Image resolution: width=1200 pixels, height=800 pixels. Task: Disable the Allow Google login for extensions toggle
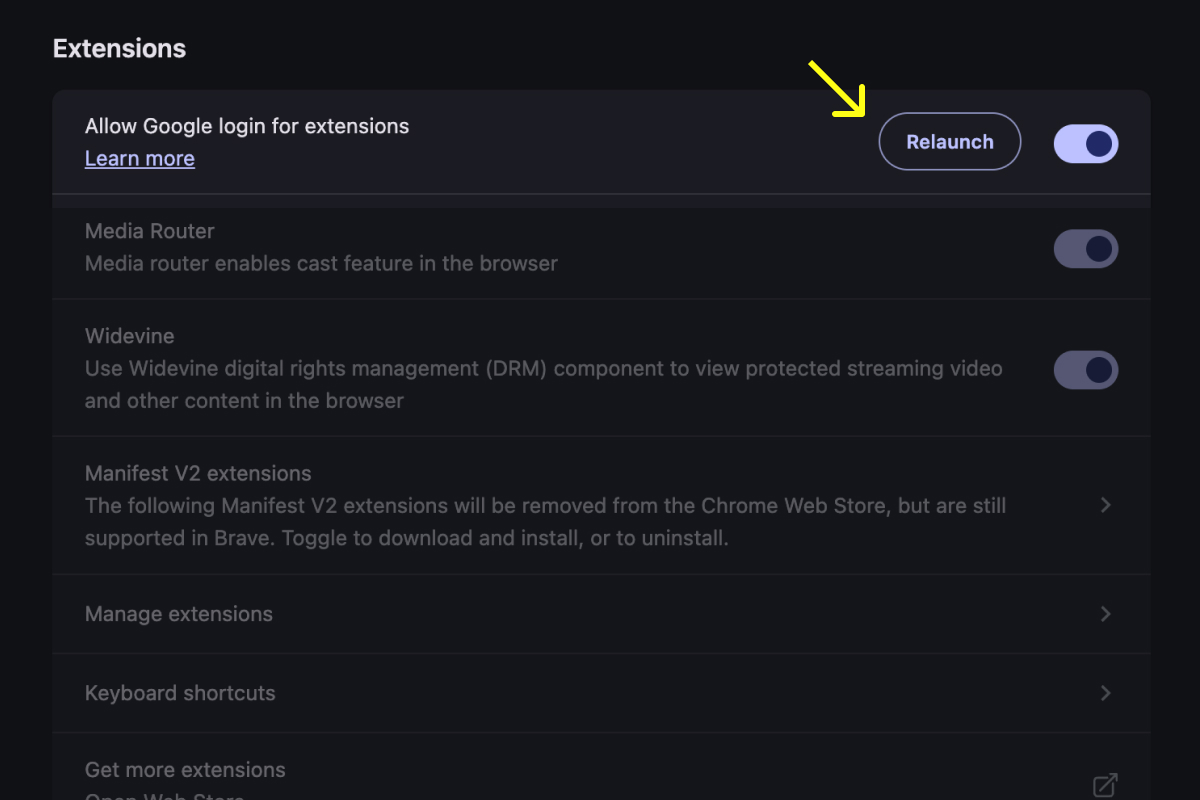[x=1086, y=143]
